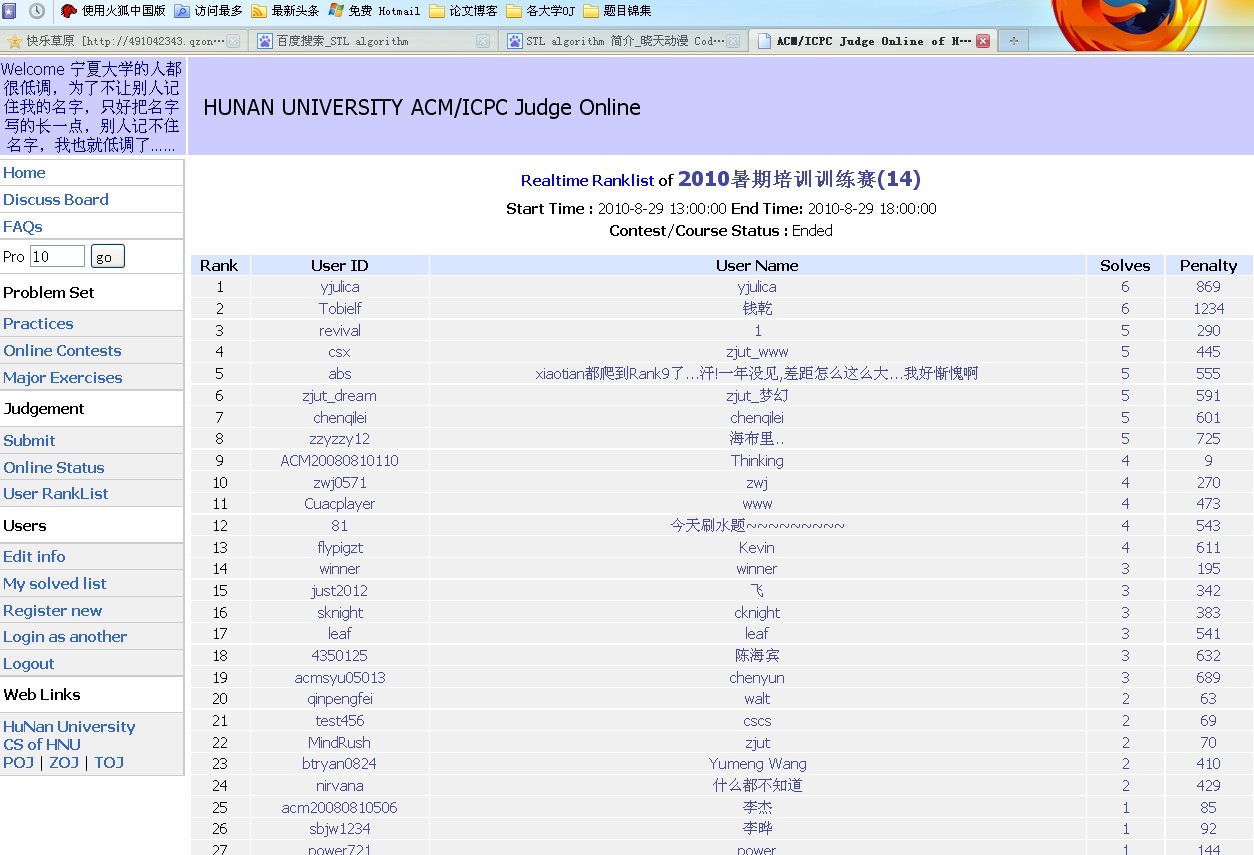Close the STL algorithm 简介 tab

[734, 41]
